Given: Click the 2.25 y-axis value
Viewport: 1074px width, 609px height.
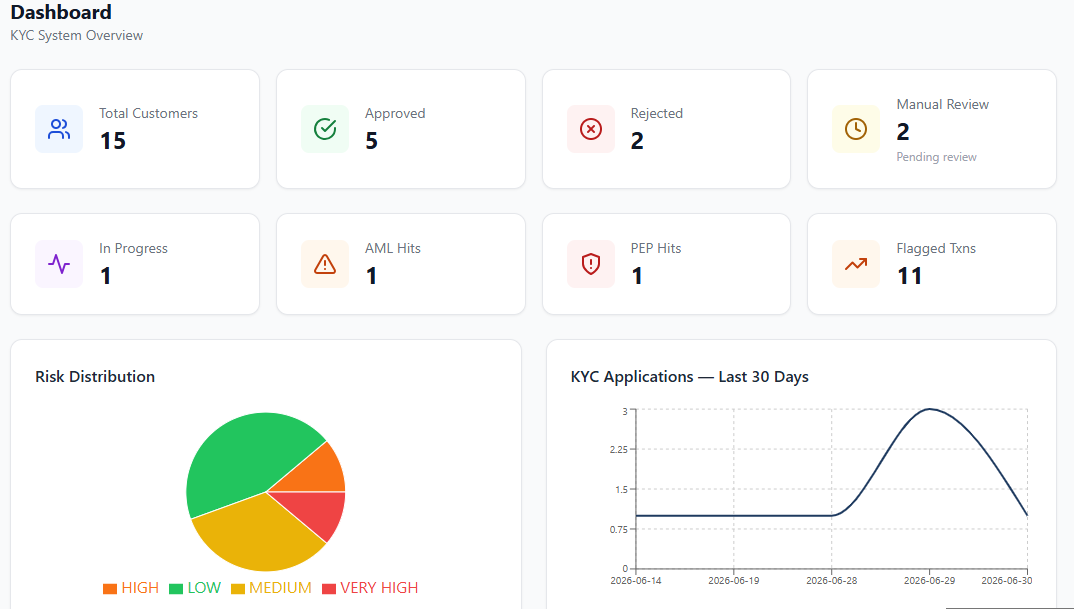Looking at the screenshot, I should [619, 449].
